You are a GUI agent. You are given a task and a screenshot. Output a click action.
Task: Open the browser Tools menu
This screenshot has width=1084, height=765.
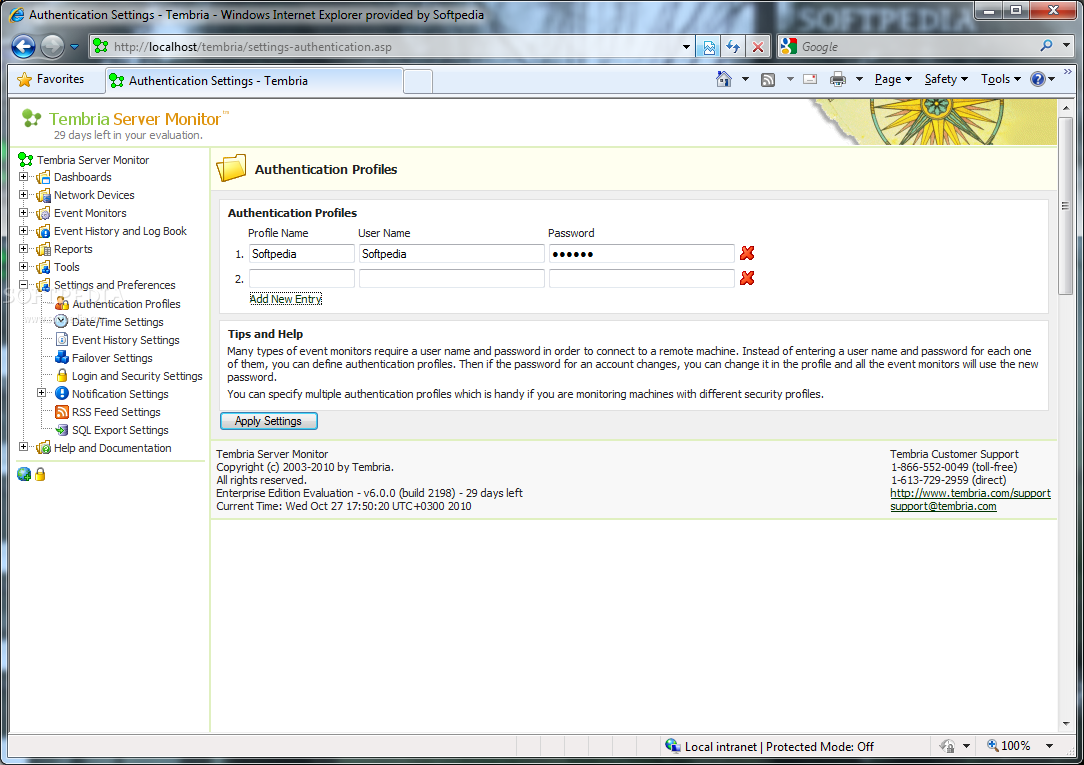point(1000,79)
